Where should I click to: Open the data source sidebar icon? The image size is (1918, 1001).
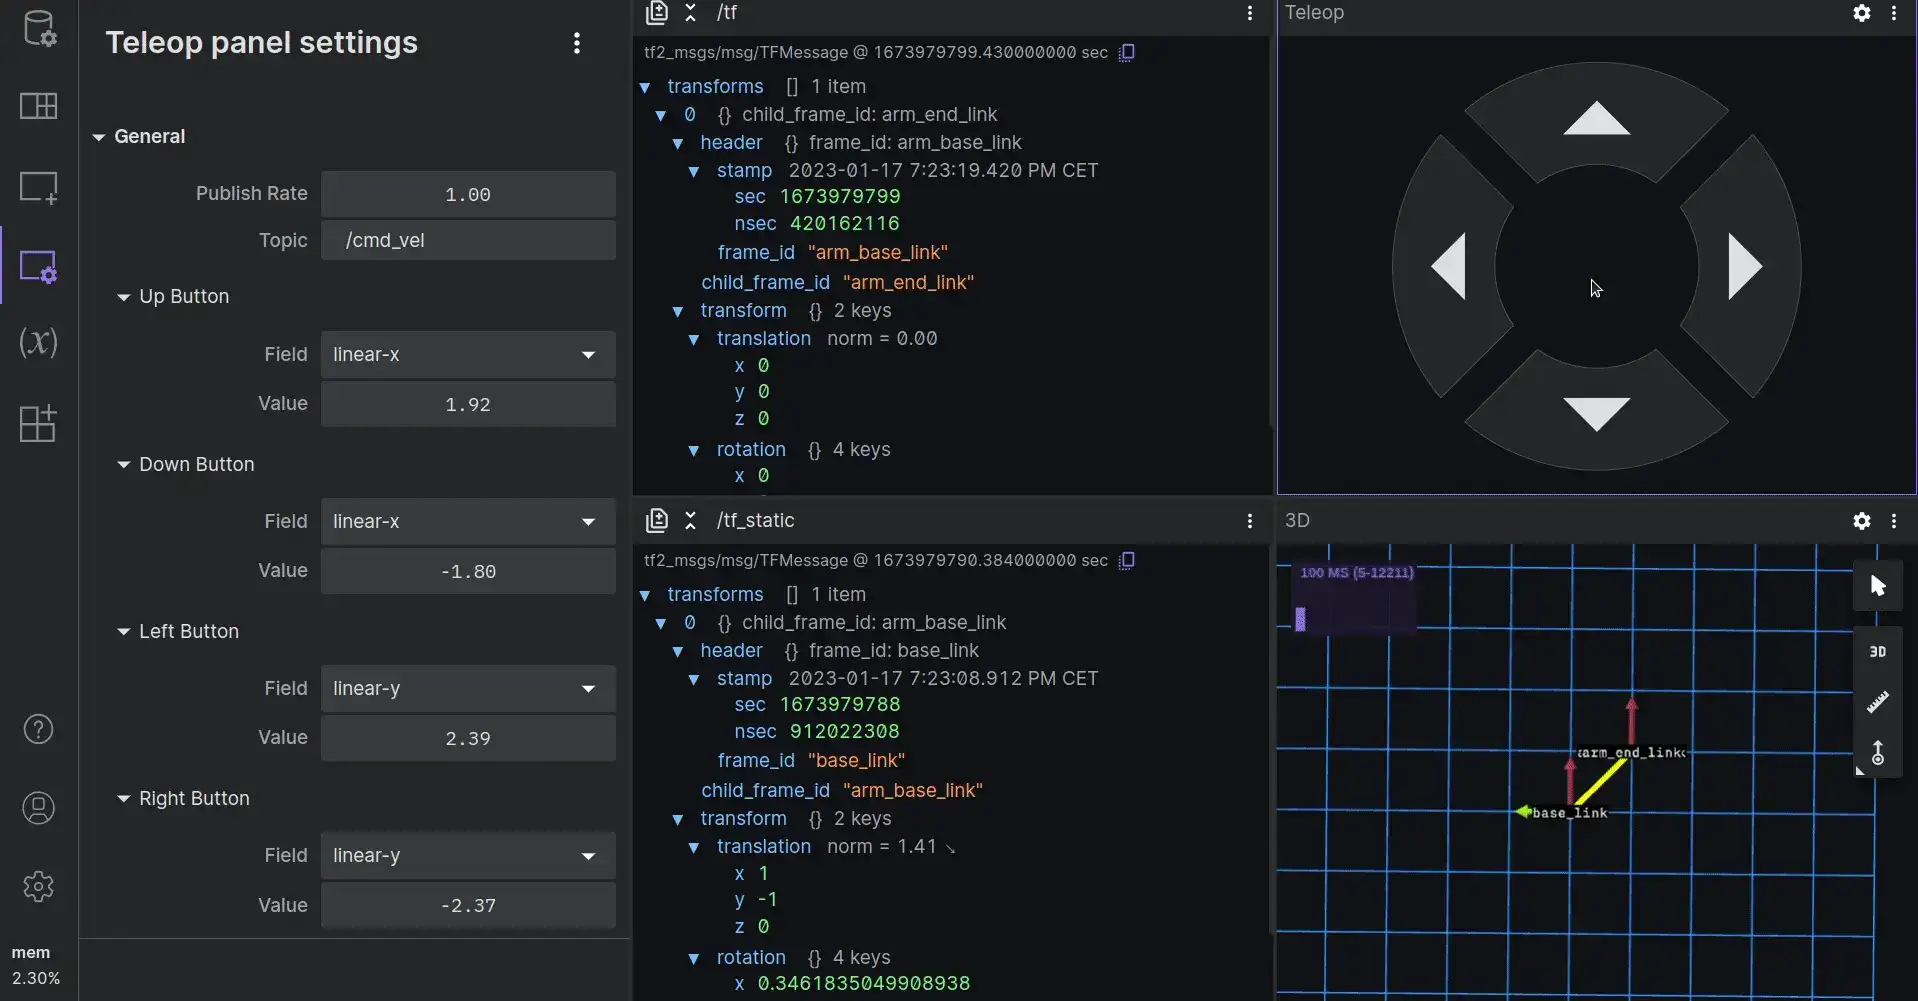(39, 28)
